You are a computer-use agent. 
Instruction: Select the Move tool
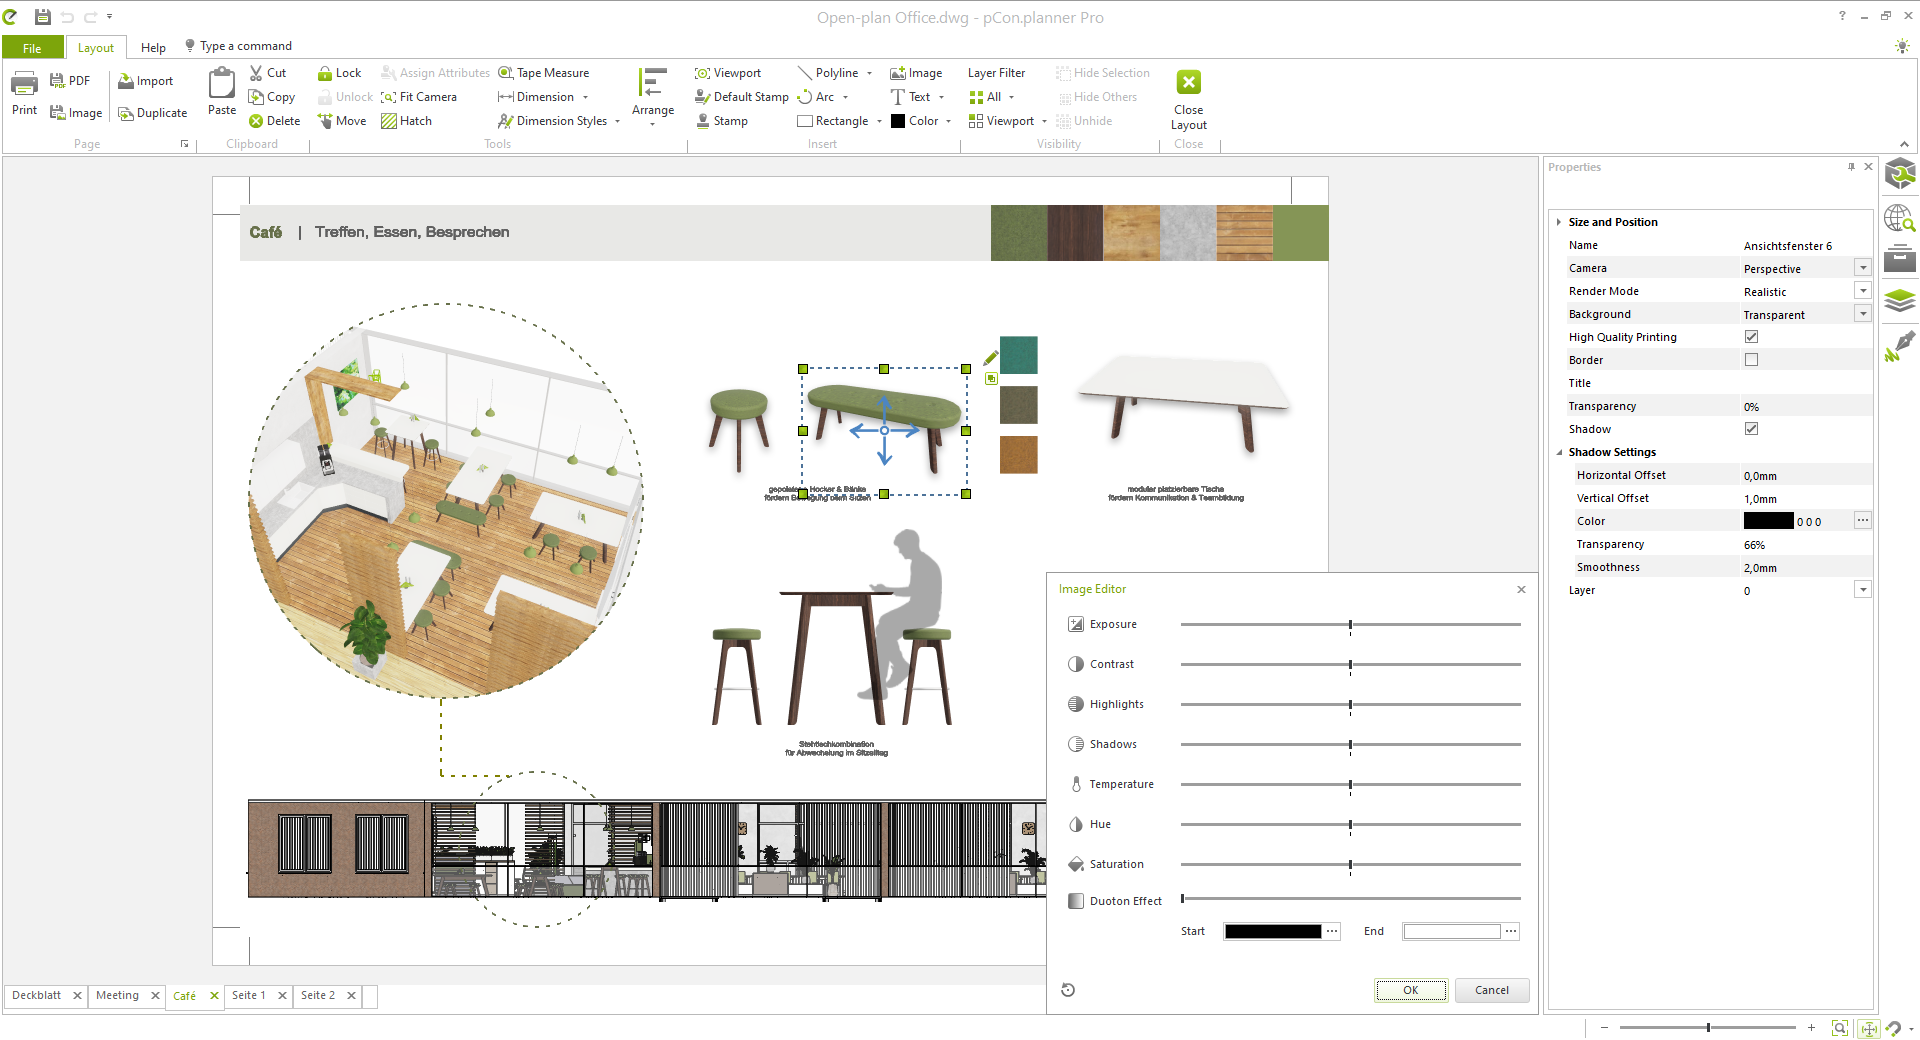pos(342,121)
